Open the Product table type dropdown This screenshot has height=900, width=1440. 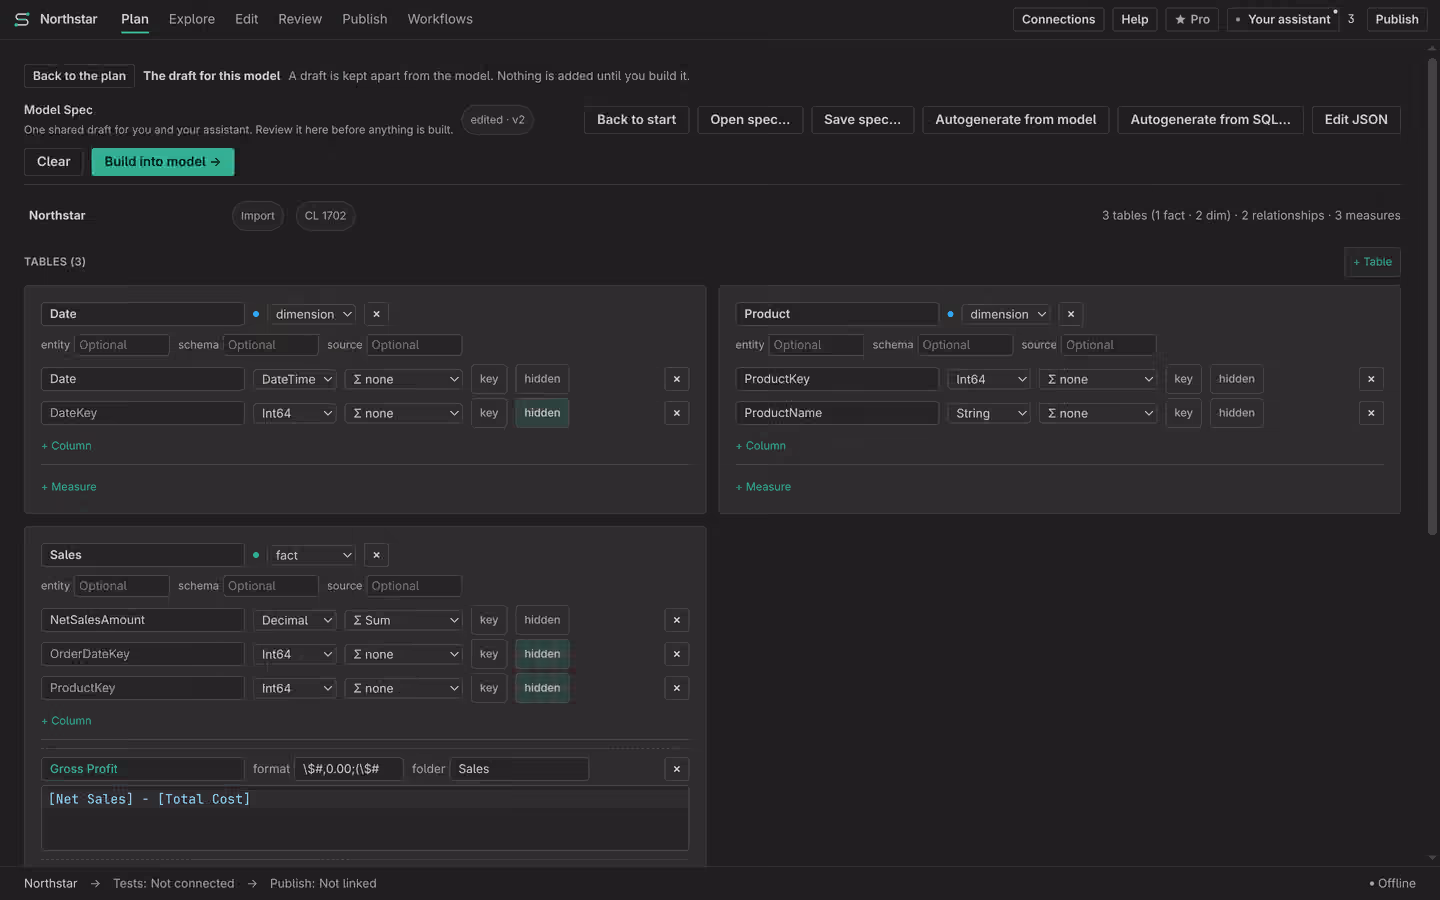click(x=1005, y=314)
